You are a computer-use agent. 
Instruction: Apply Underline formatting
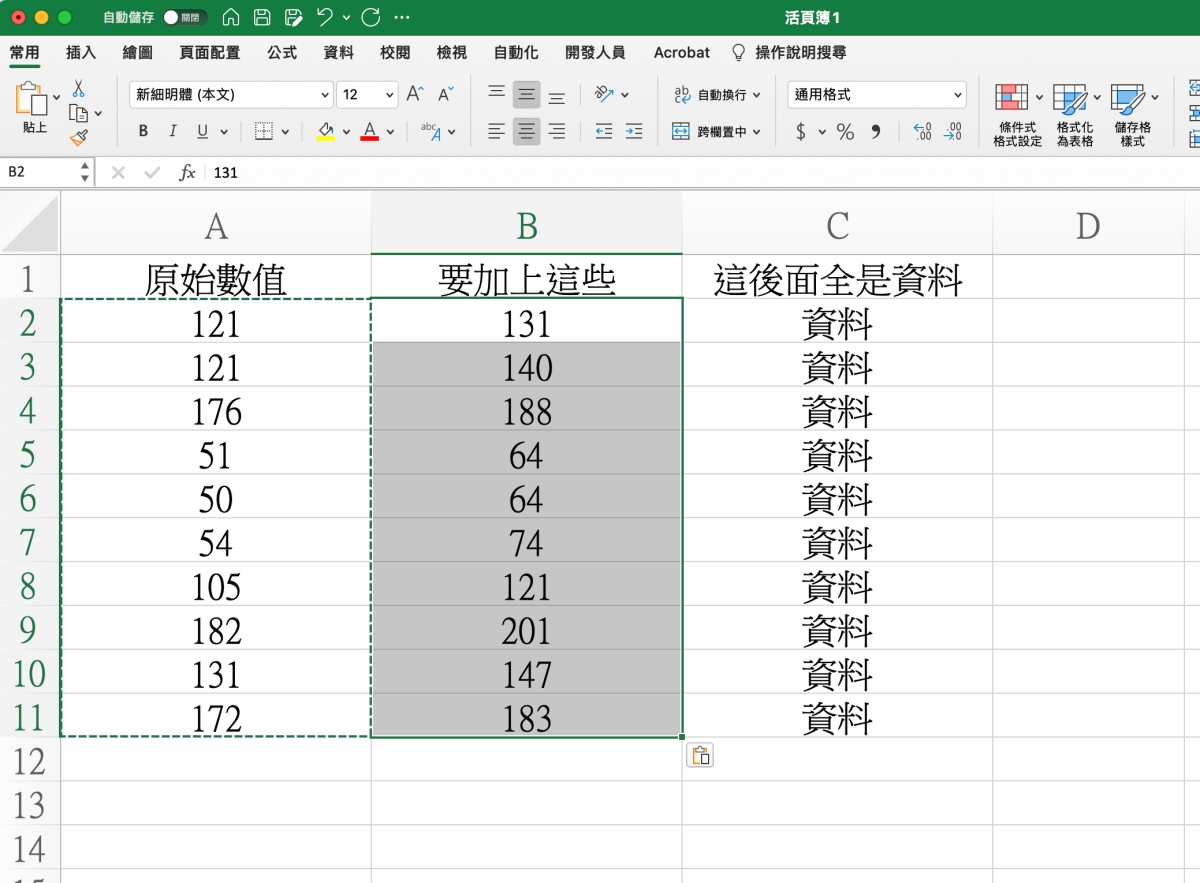(202, 131)
